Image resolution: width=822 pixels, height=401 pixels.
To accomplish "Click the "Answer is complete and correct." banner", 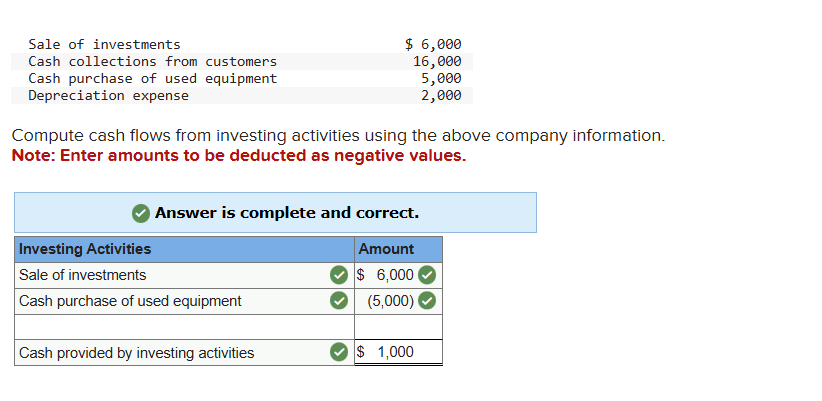I will click(x=287, y=213).
